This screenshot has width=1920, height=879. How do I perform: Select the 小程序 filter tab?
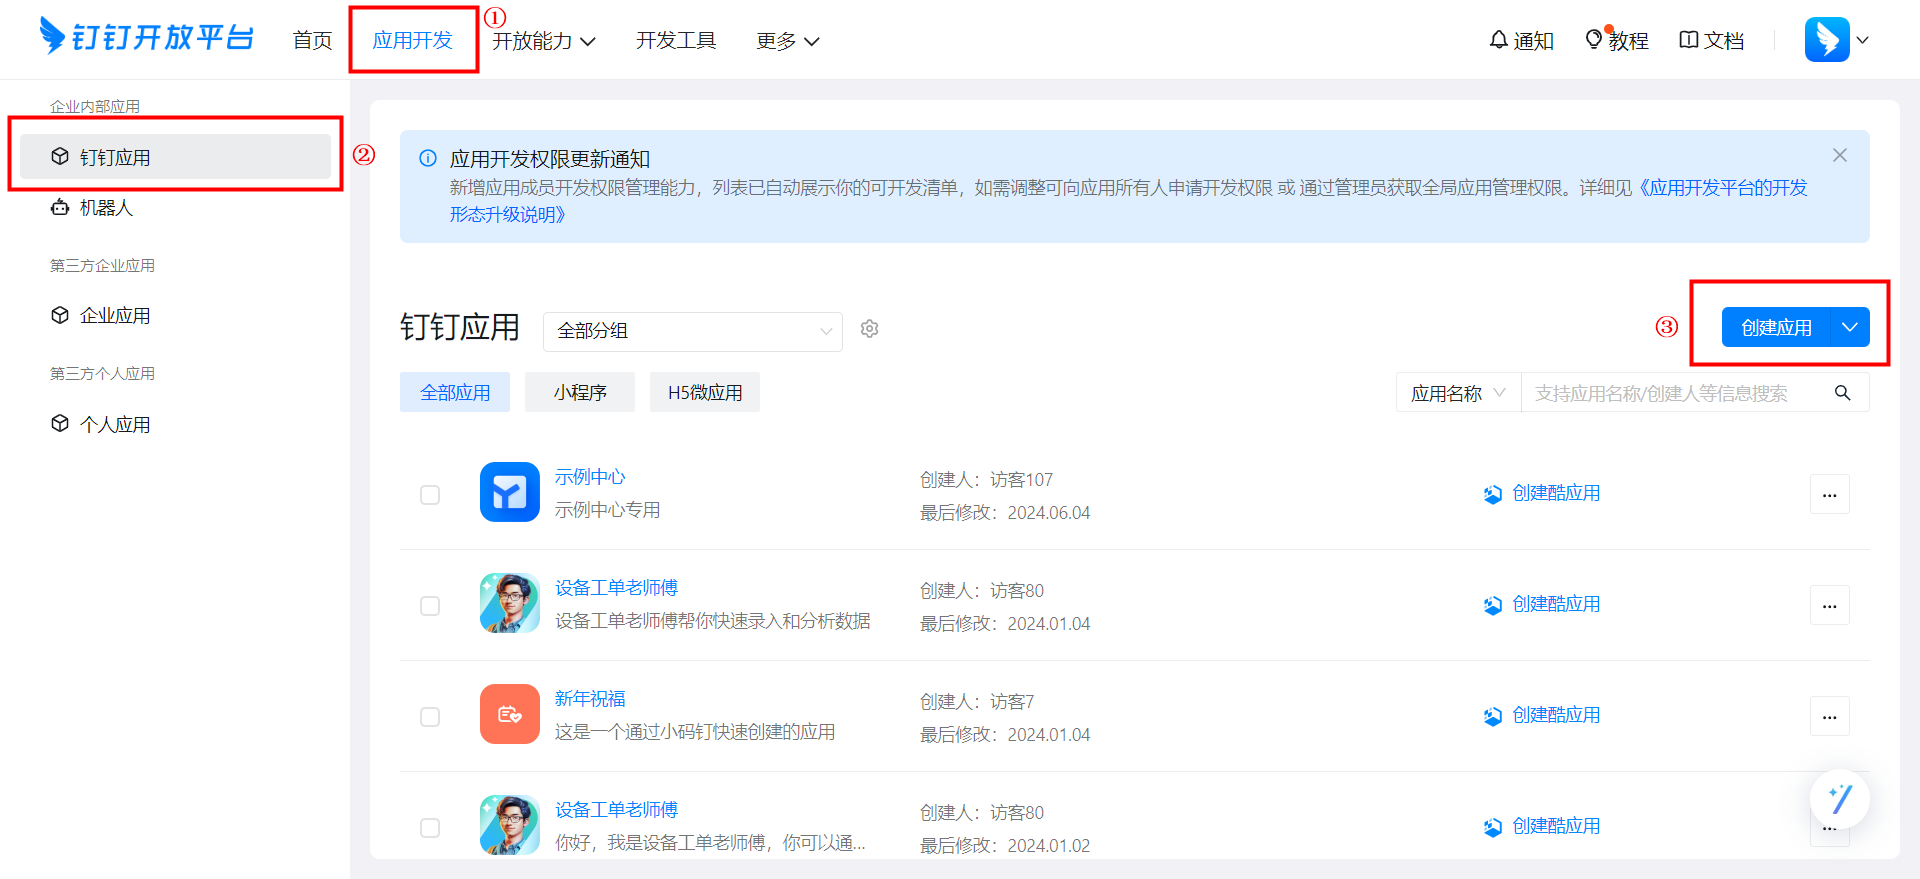(x=580, y=392)
